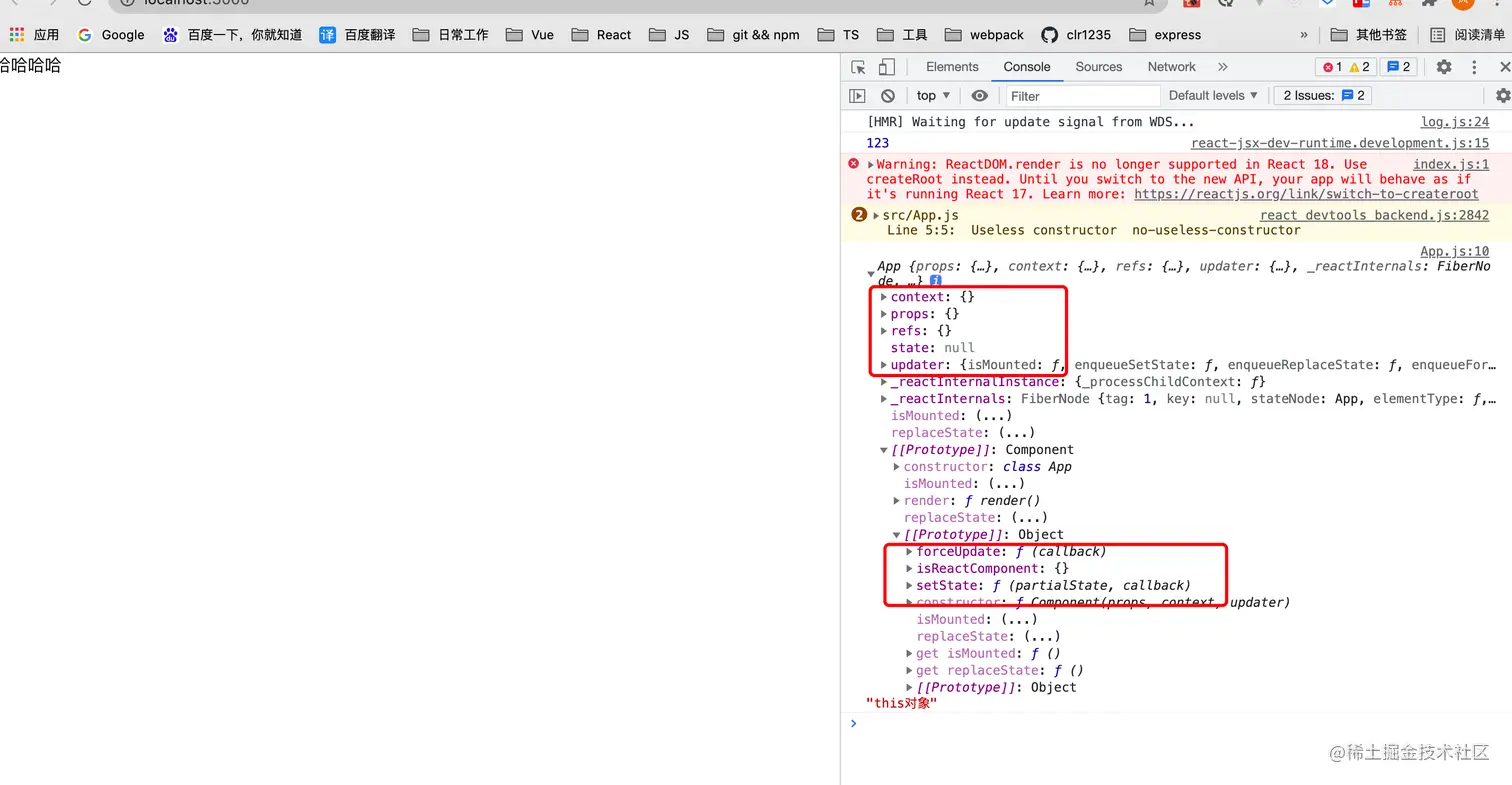Open the Google bookmark
The width and height of the screenshot is (1512, 785).
tap(111, 35)
